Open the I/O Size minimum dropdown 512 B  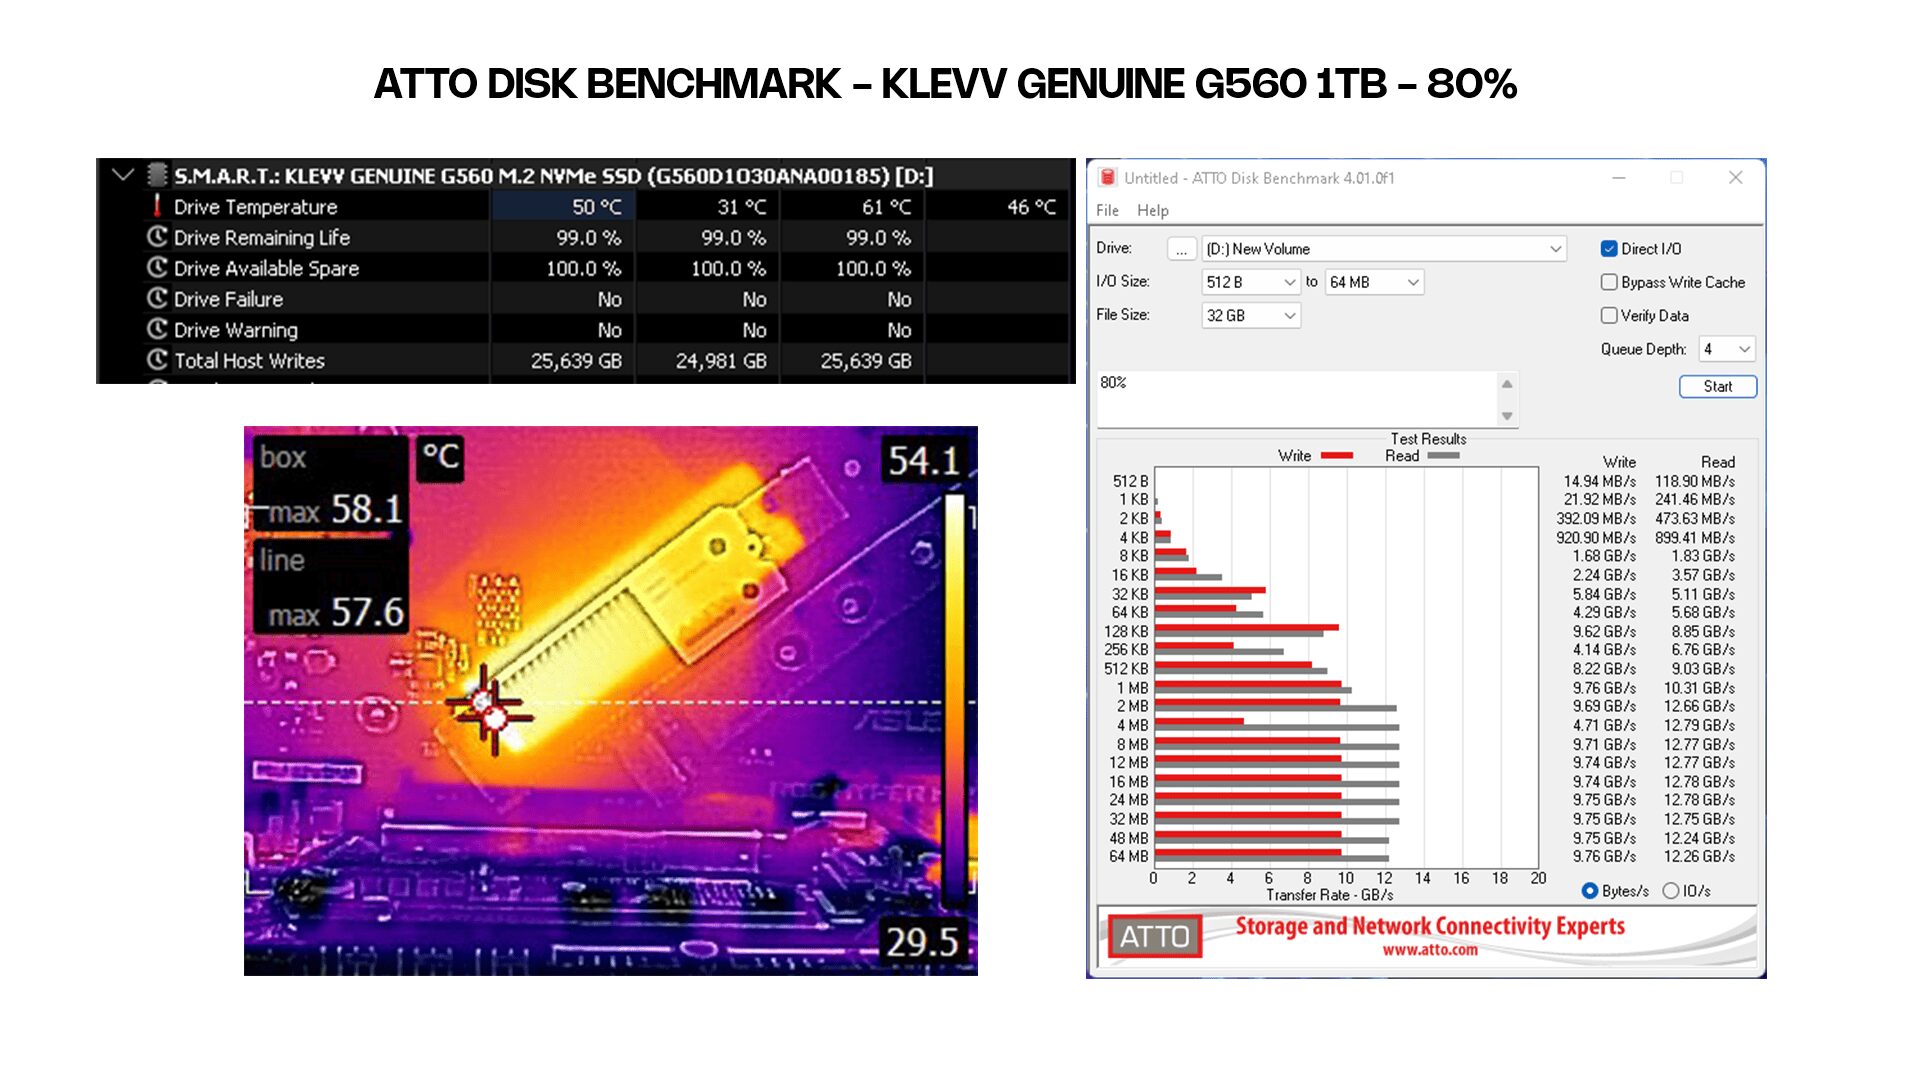click(1250, 282)
